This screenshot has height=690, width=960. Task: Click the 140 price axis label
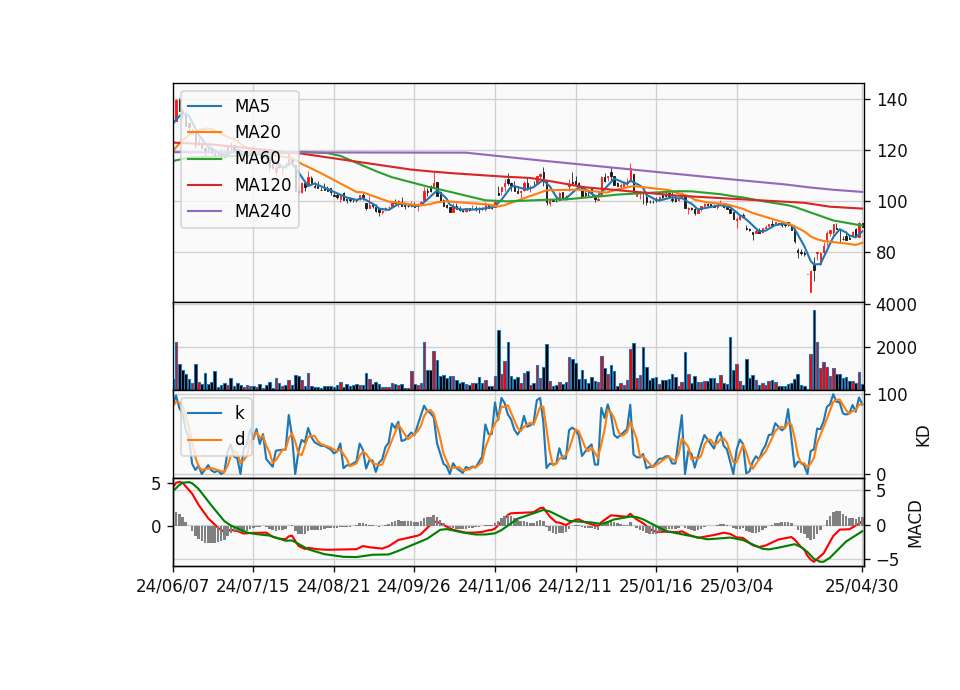[891, 100]
